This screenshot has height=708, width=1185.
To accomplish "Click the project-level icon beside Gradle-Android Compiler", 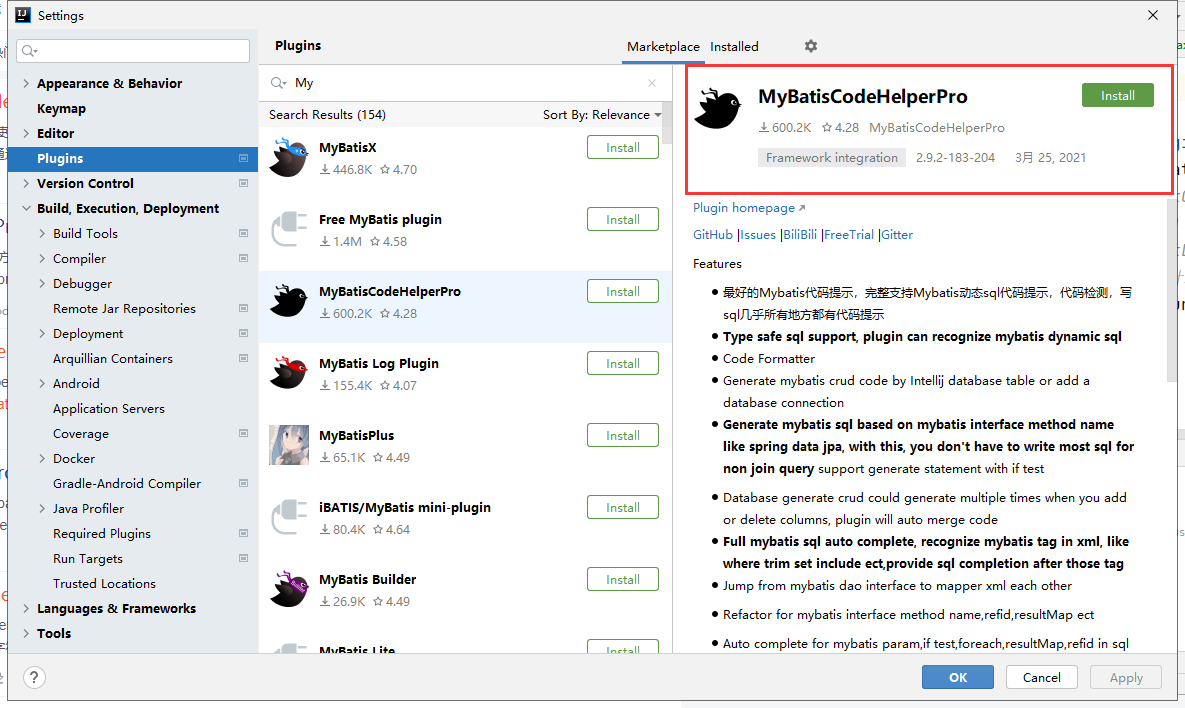I will tap(243, 483).
